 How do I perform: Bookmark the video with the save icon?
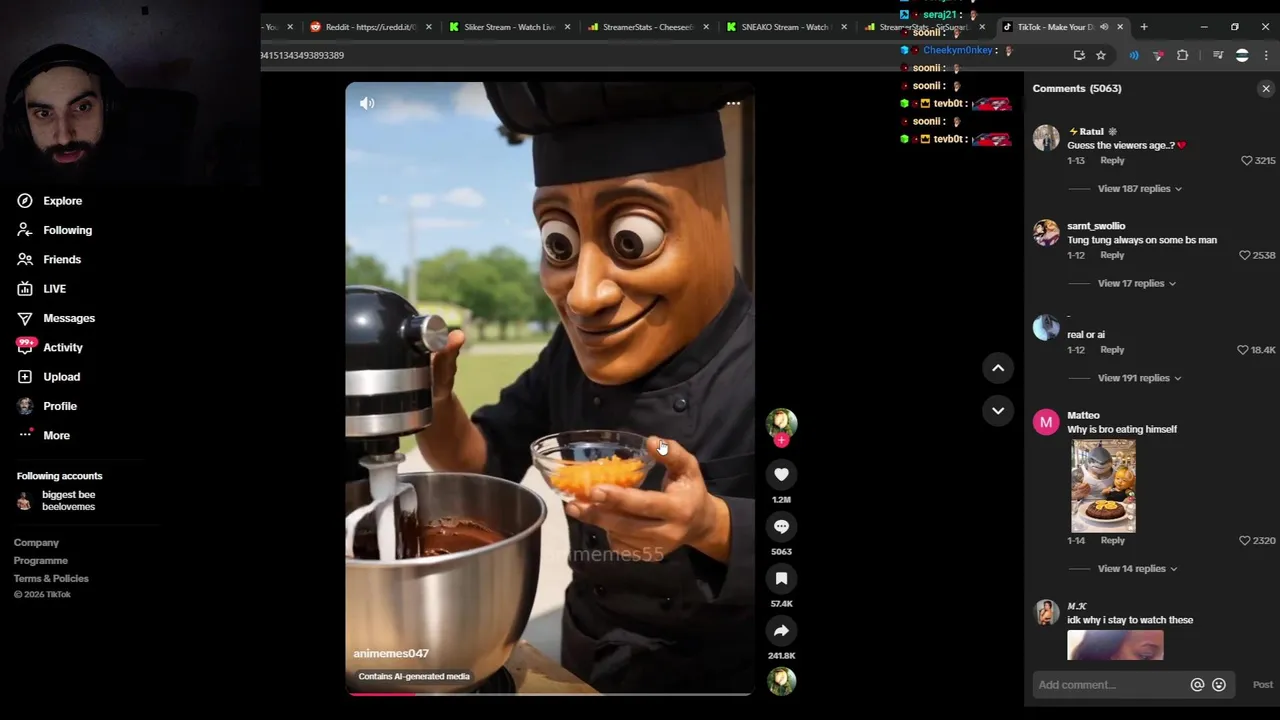[781, 578]
